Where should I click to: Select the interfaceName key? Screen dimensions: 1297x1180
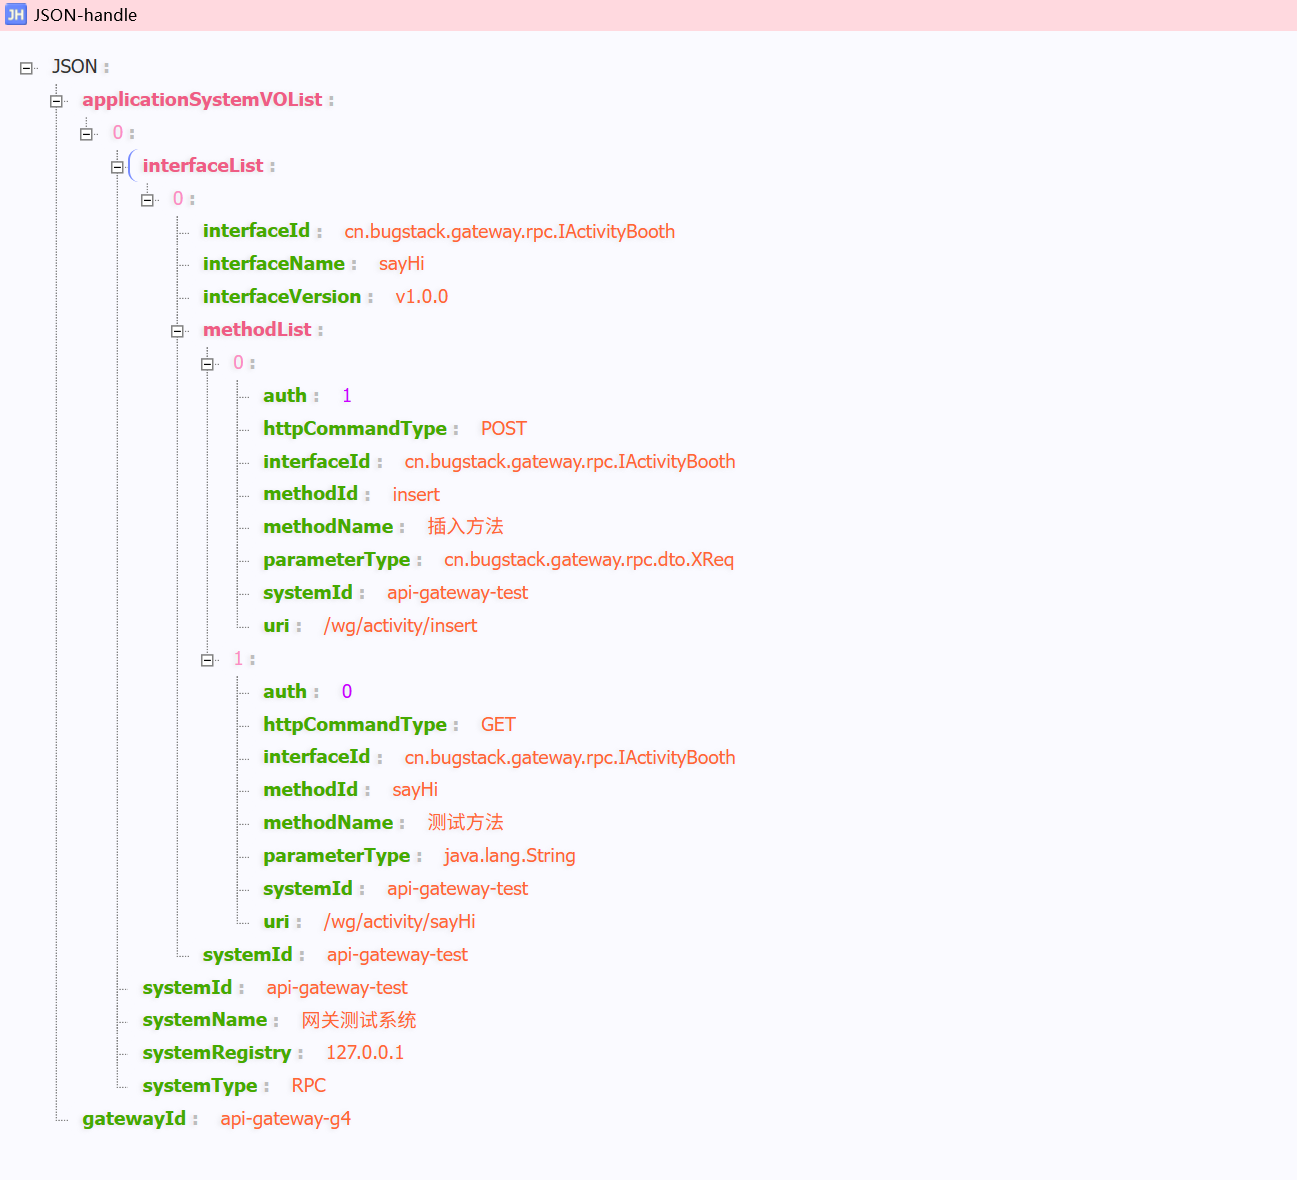click(x=273, y=264)
